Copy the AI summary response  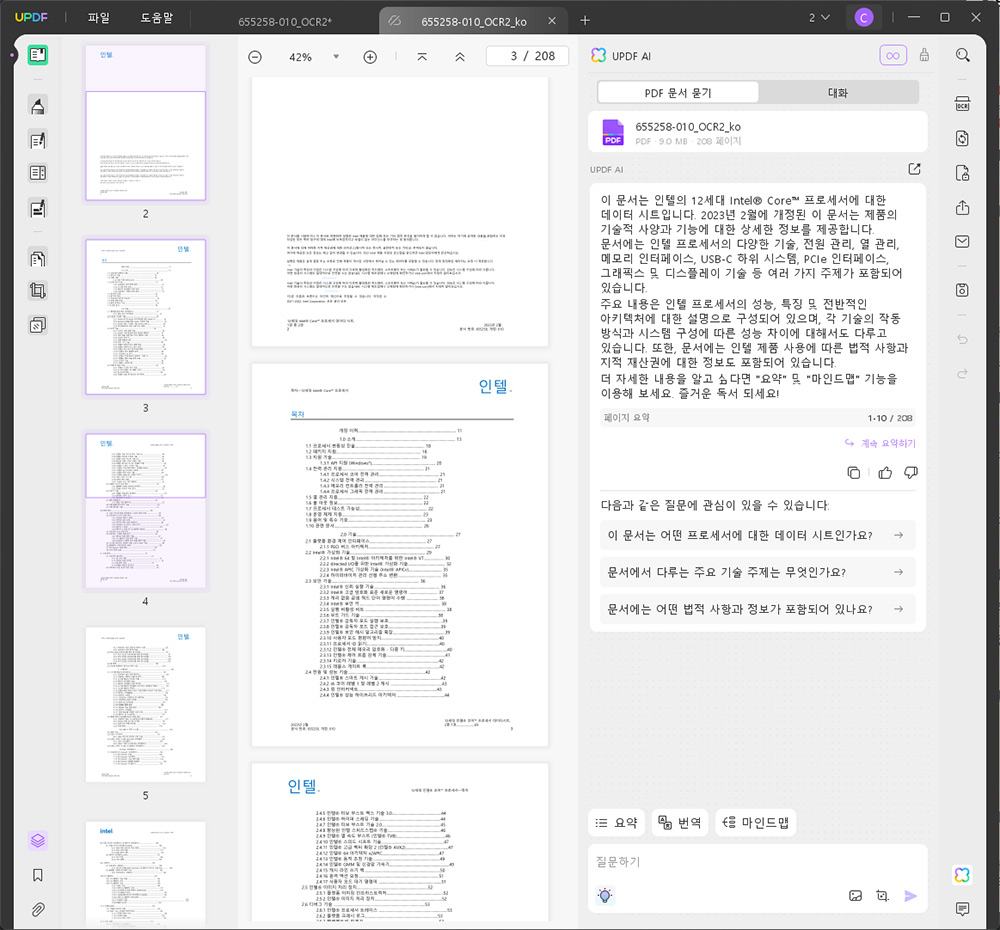853,473
